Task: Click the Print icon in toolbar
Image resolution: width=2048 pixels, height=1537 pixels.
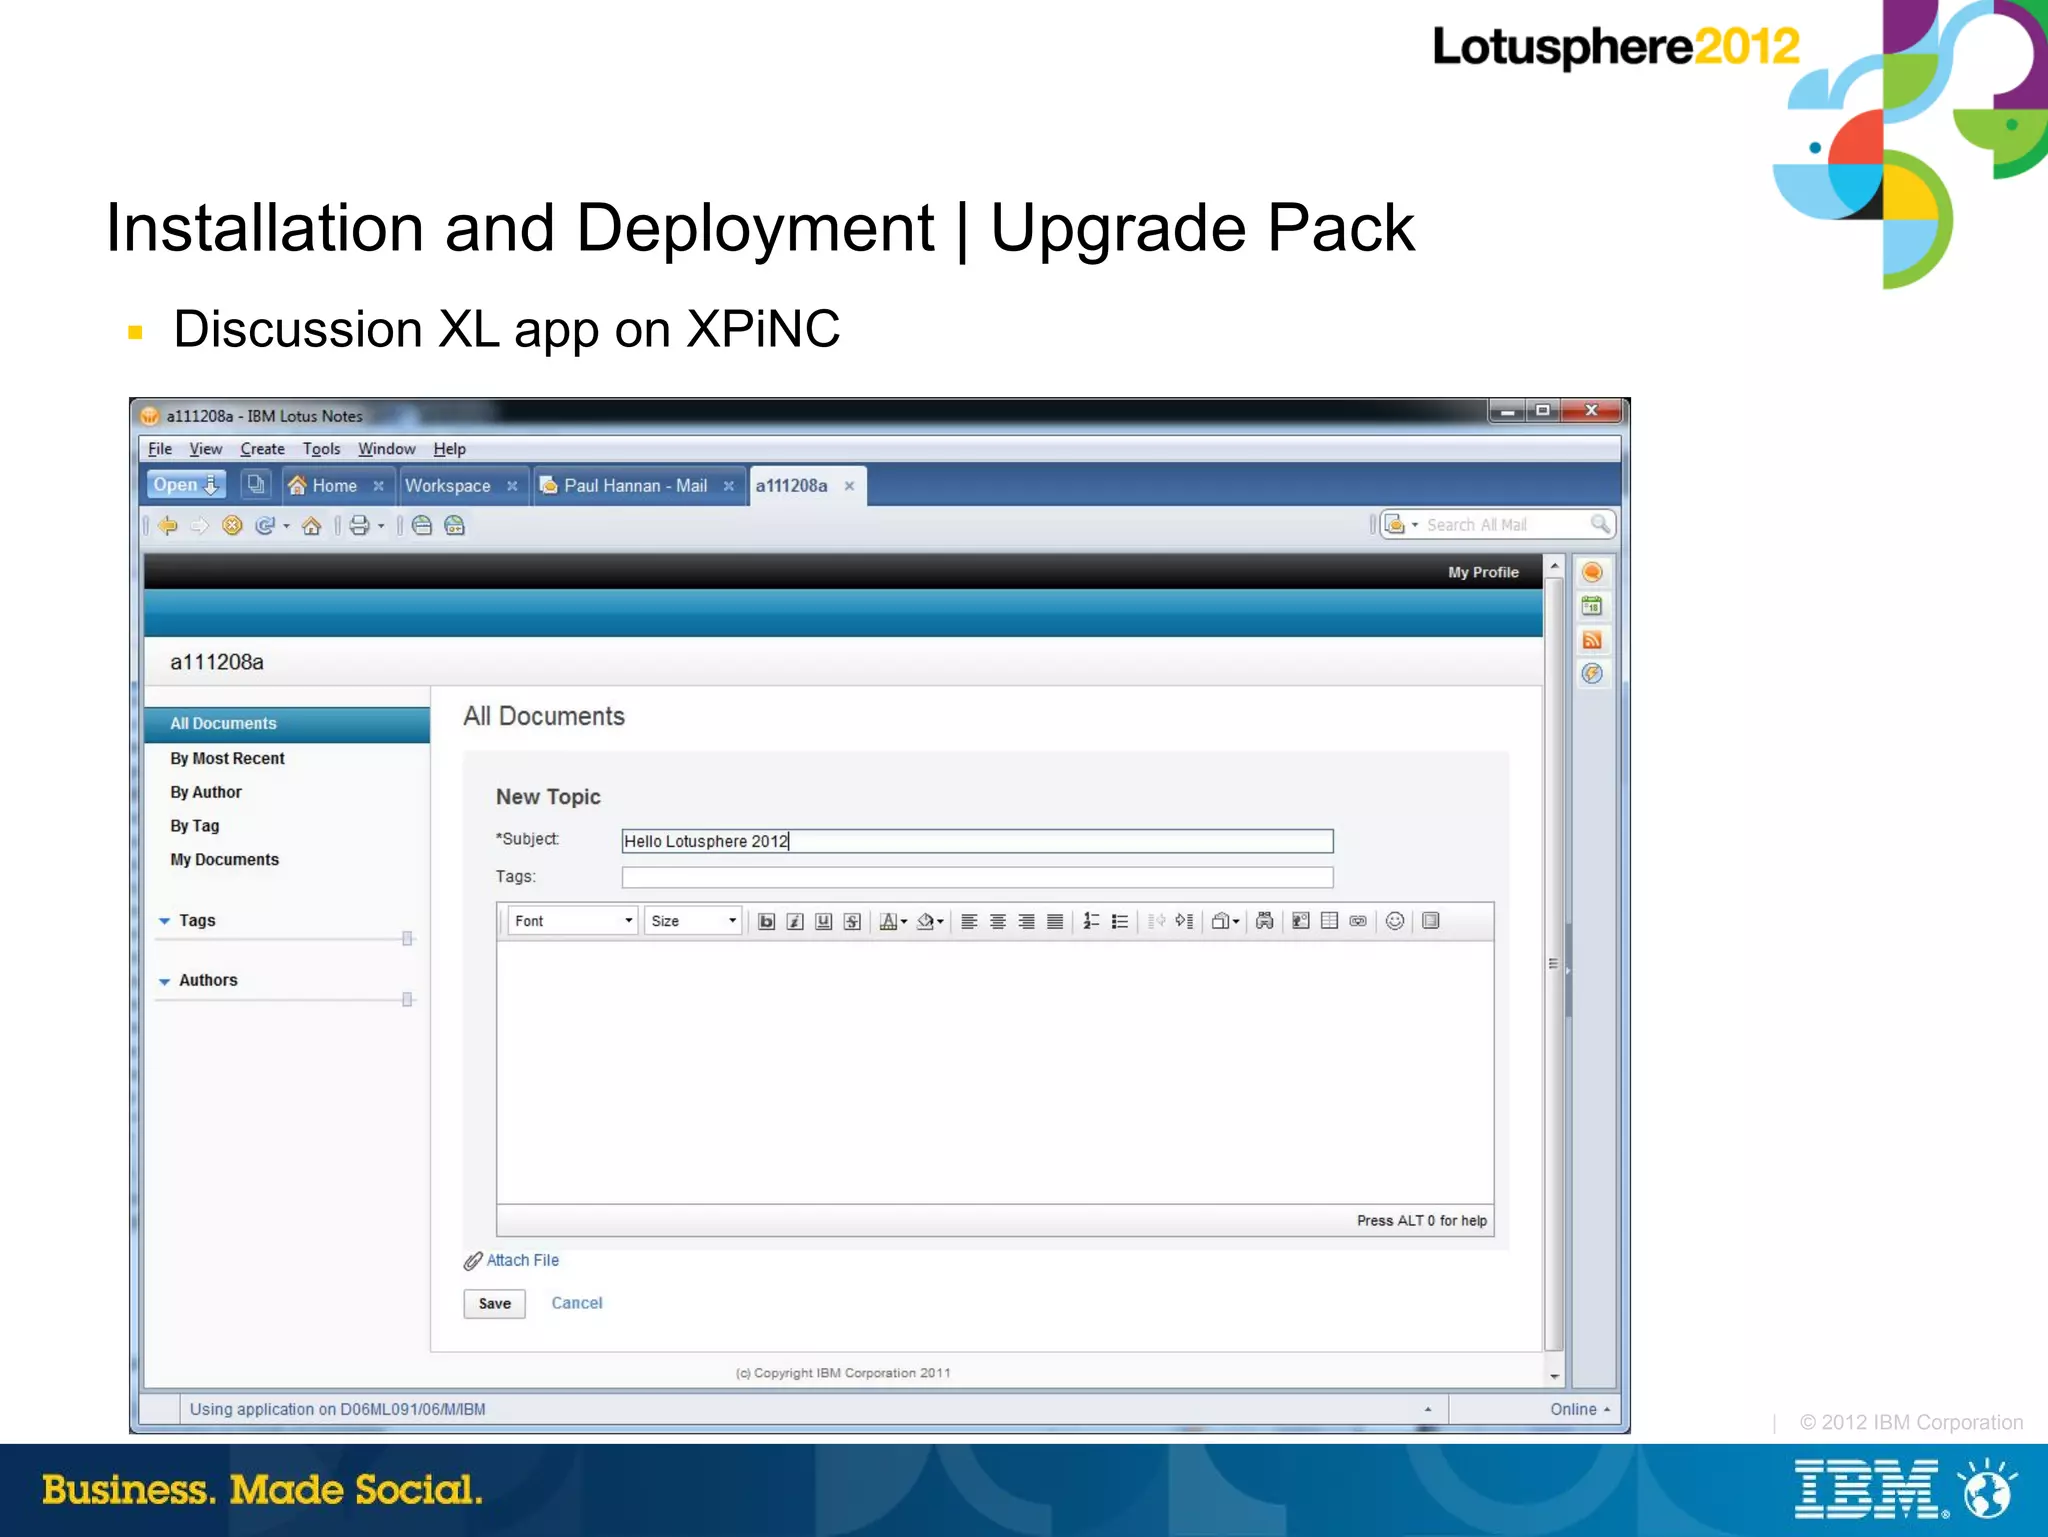Action: tap(359, 525)
